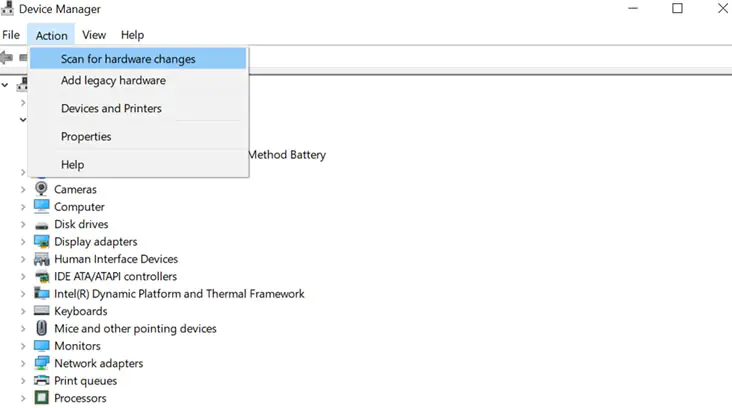This screenshot has width=732, height=408.
Task: Select the Network adapters label
Action: 99,364
